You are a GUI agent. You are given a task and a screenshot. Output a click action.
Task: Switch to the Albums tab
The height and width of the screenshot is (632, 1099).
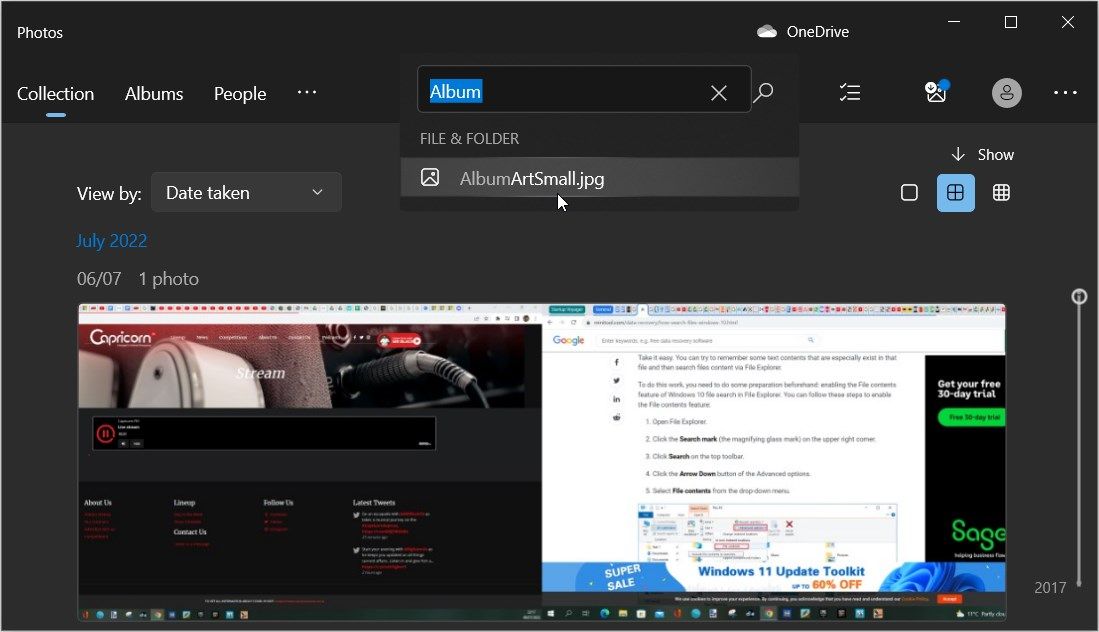(154, 94)
